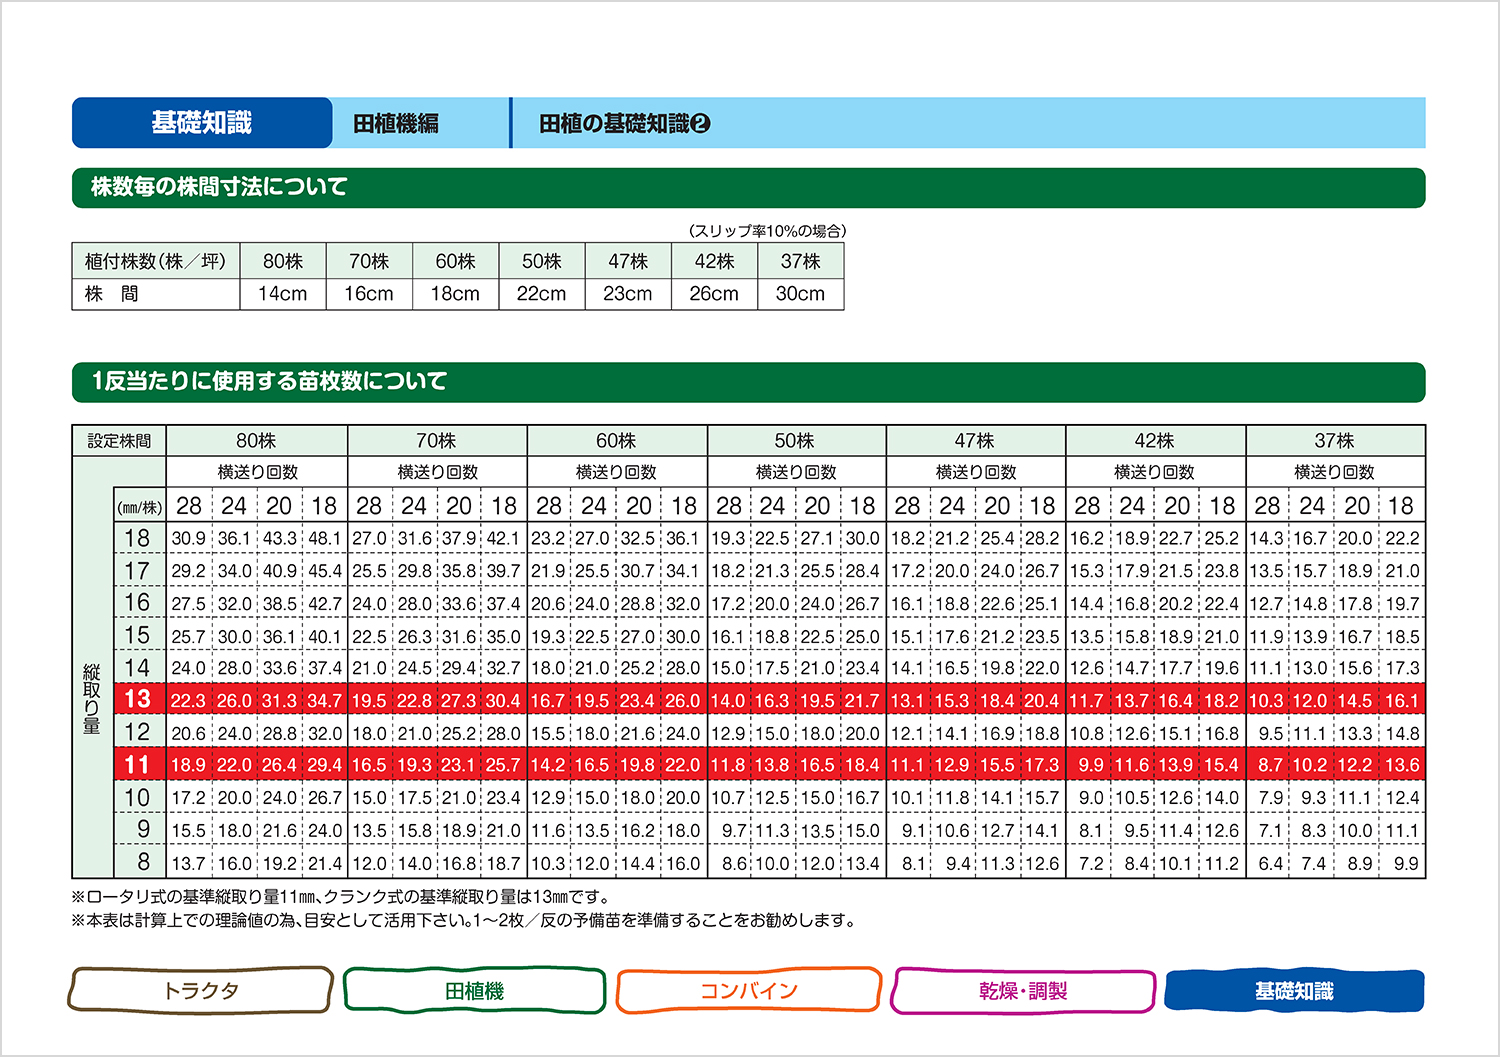
Task: Select the 26cm cell
Action: (x=714, y=294)
